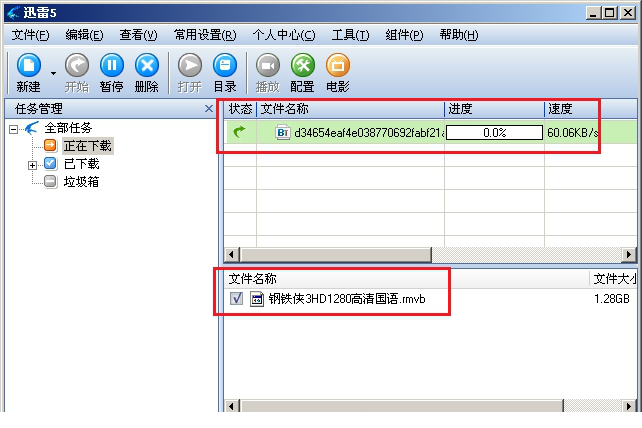Select file name 钢铁侠3HD1280高清国语.rmvb
This screenshot has width=642, height=428.
347,299
